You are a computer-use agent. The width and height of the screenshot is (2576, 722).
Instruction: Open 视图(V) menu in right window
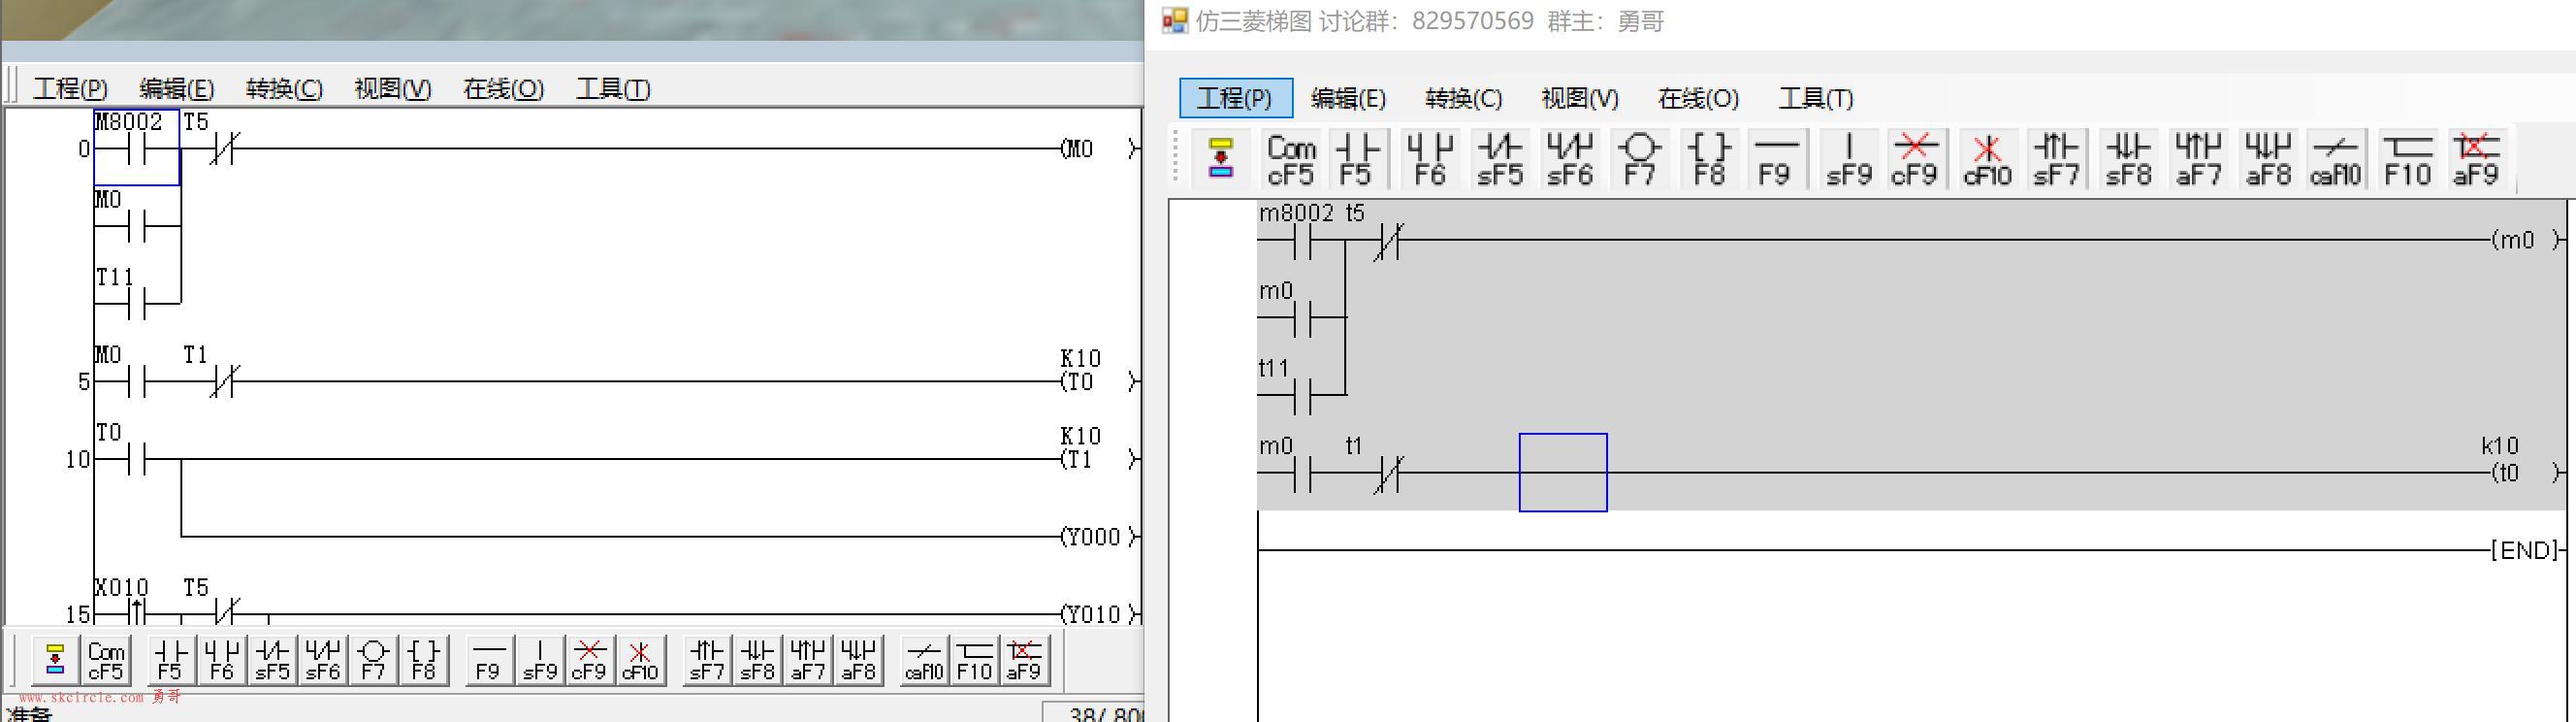coord(1580,98)
